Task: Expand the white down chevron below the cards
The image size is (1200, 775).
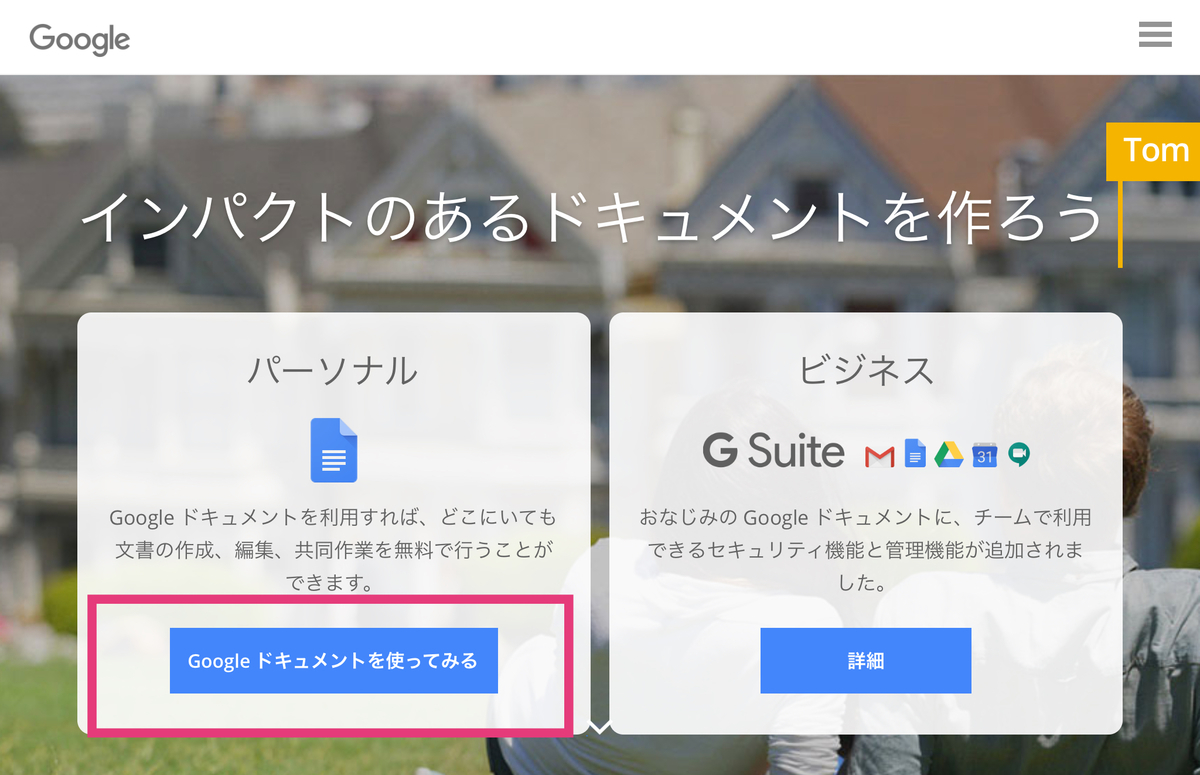Action: [x=600, y=727]
